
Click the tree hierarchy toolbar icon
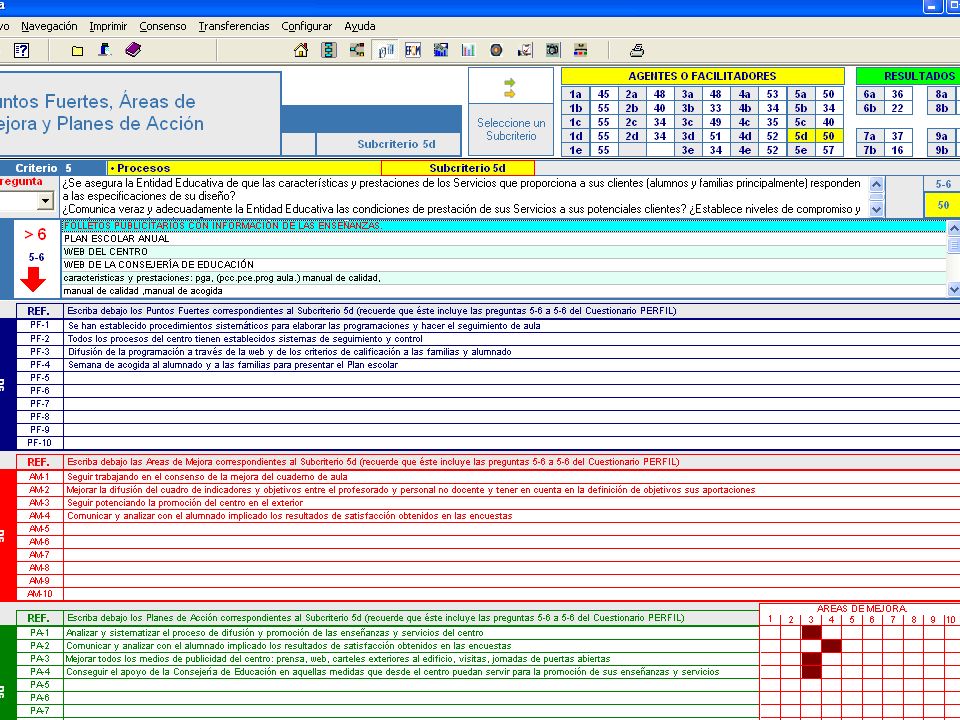point(356,50)
